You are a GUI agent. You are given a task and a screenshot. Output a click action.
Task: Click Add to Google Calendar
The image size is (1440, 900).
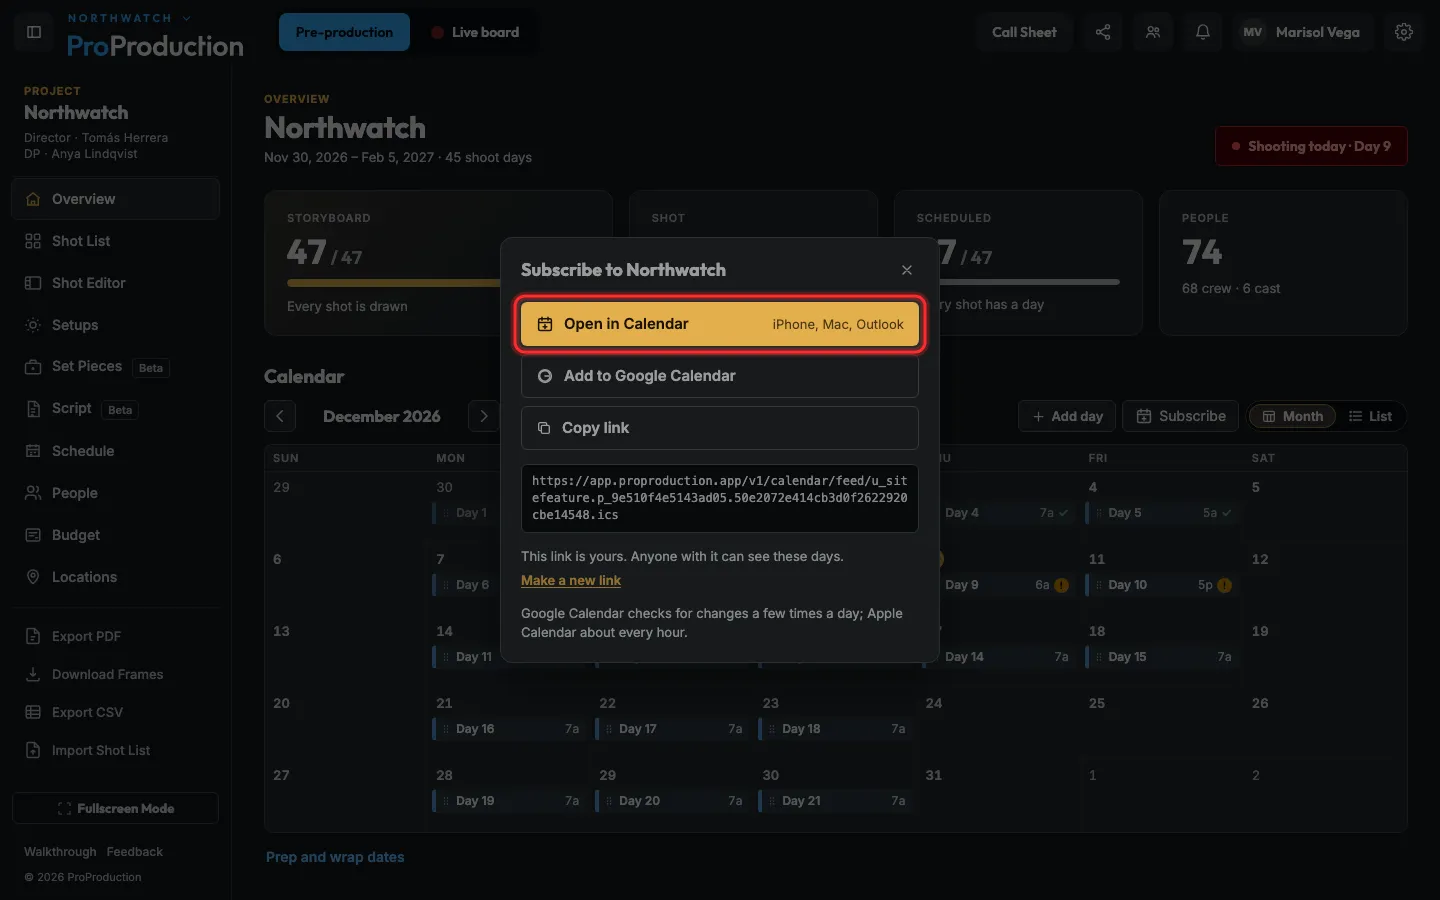[720, 376]
